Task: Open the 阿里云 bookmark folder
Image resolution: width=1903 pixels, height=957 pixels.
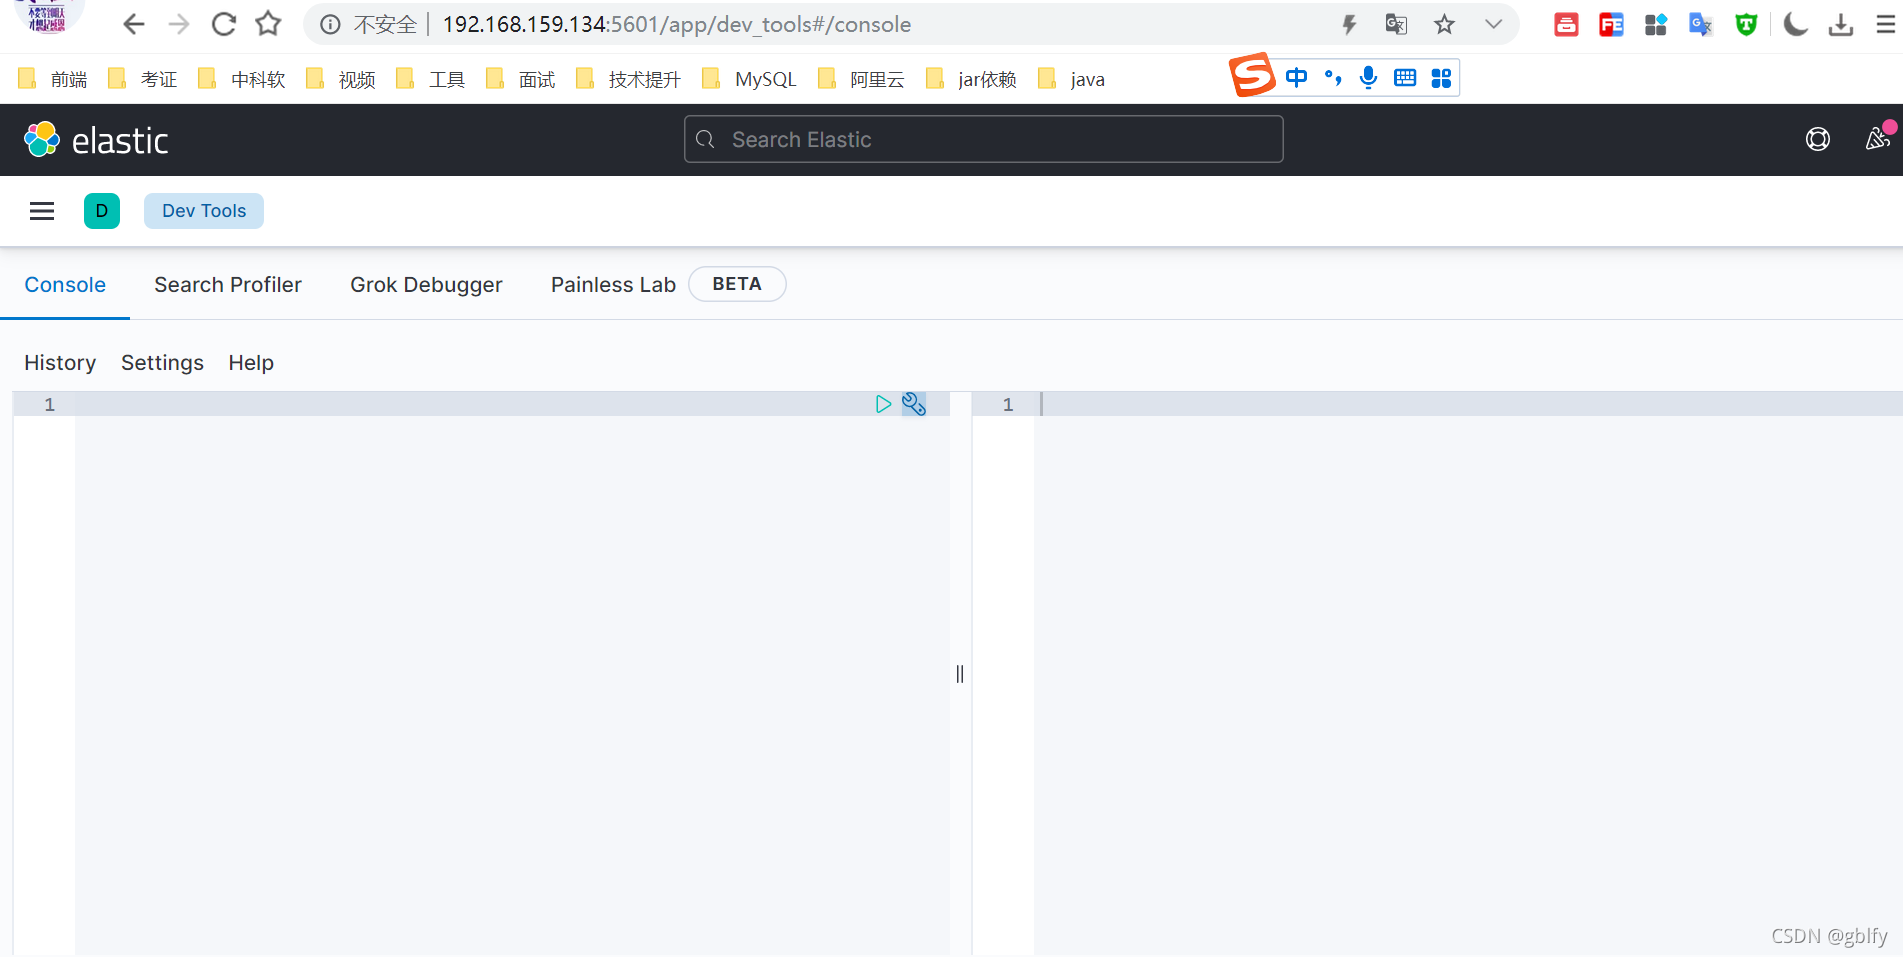Action: [x=861, y=79]
